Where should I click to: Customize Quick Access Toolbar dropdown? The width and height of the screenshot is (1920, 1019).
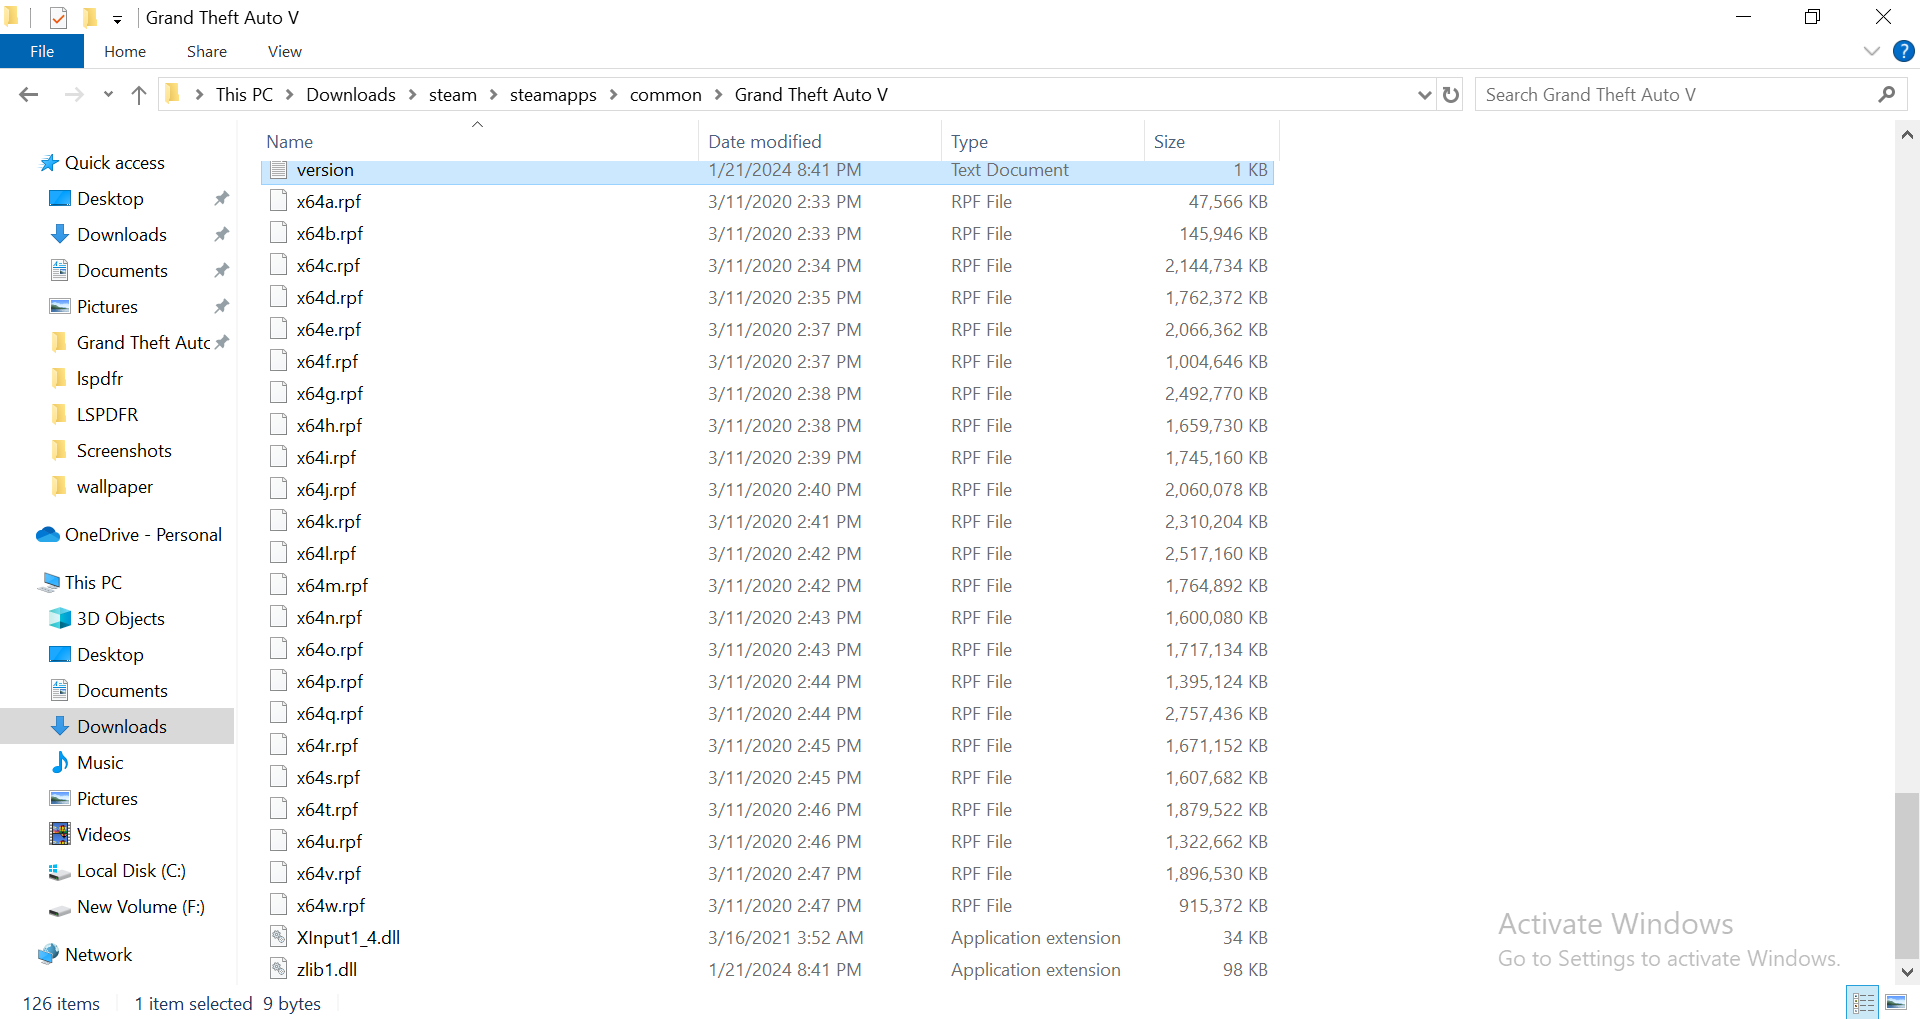117,19
